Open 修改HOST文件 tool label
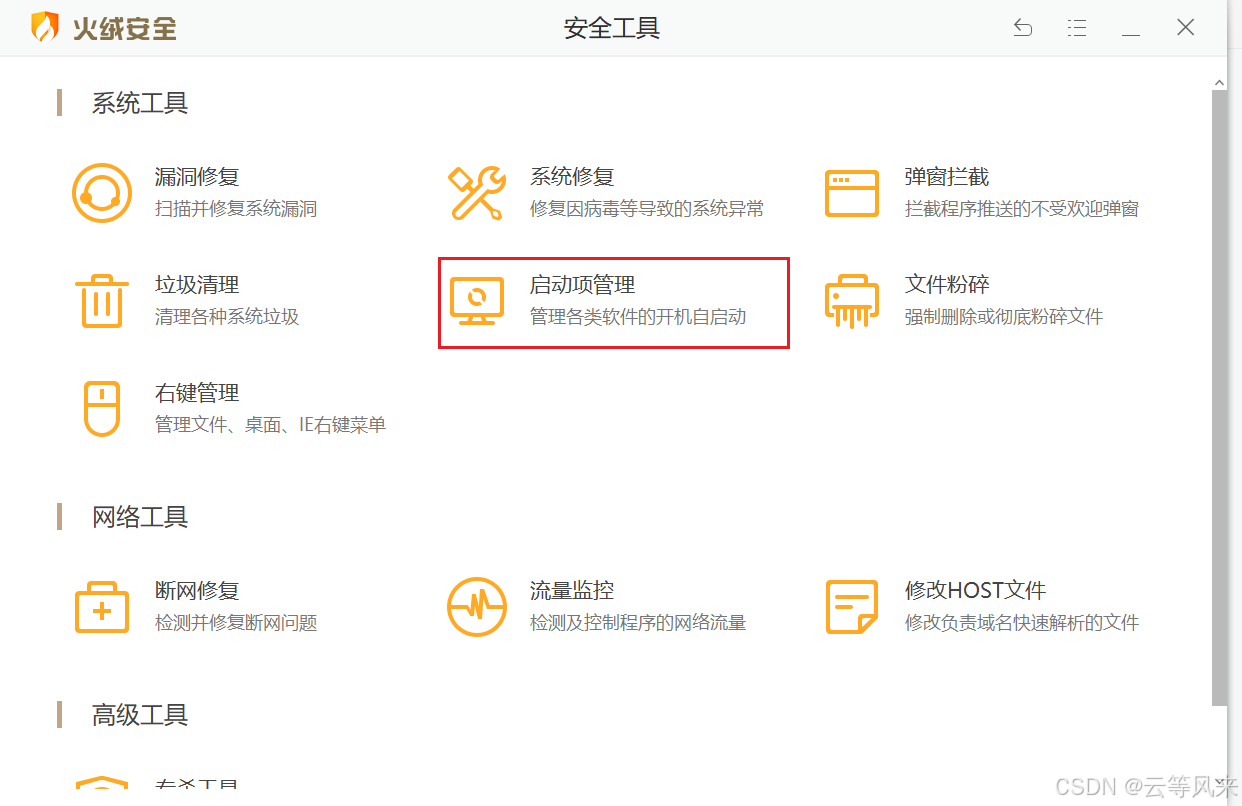Image resolution: width=1242 pixels, height=806 pixels. (x=975, y=591)
